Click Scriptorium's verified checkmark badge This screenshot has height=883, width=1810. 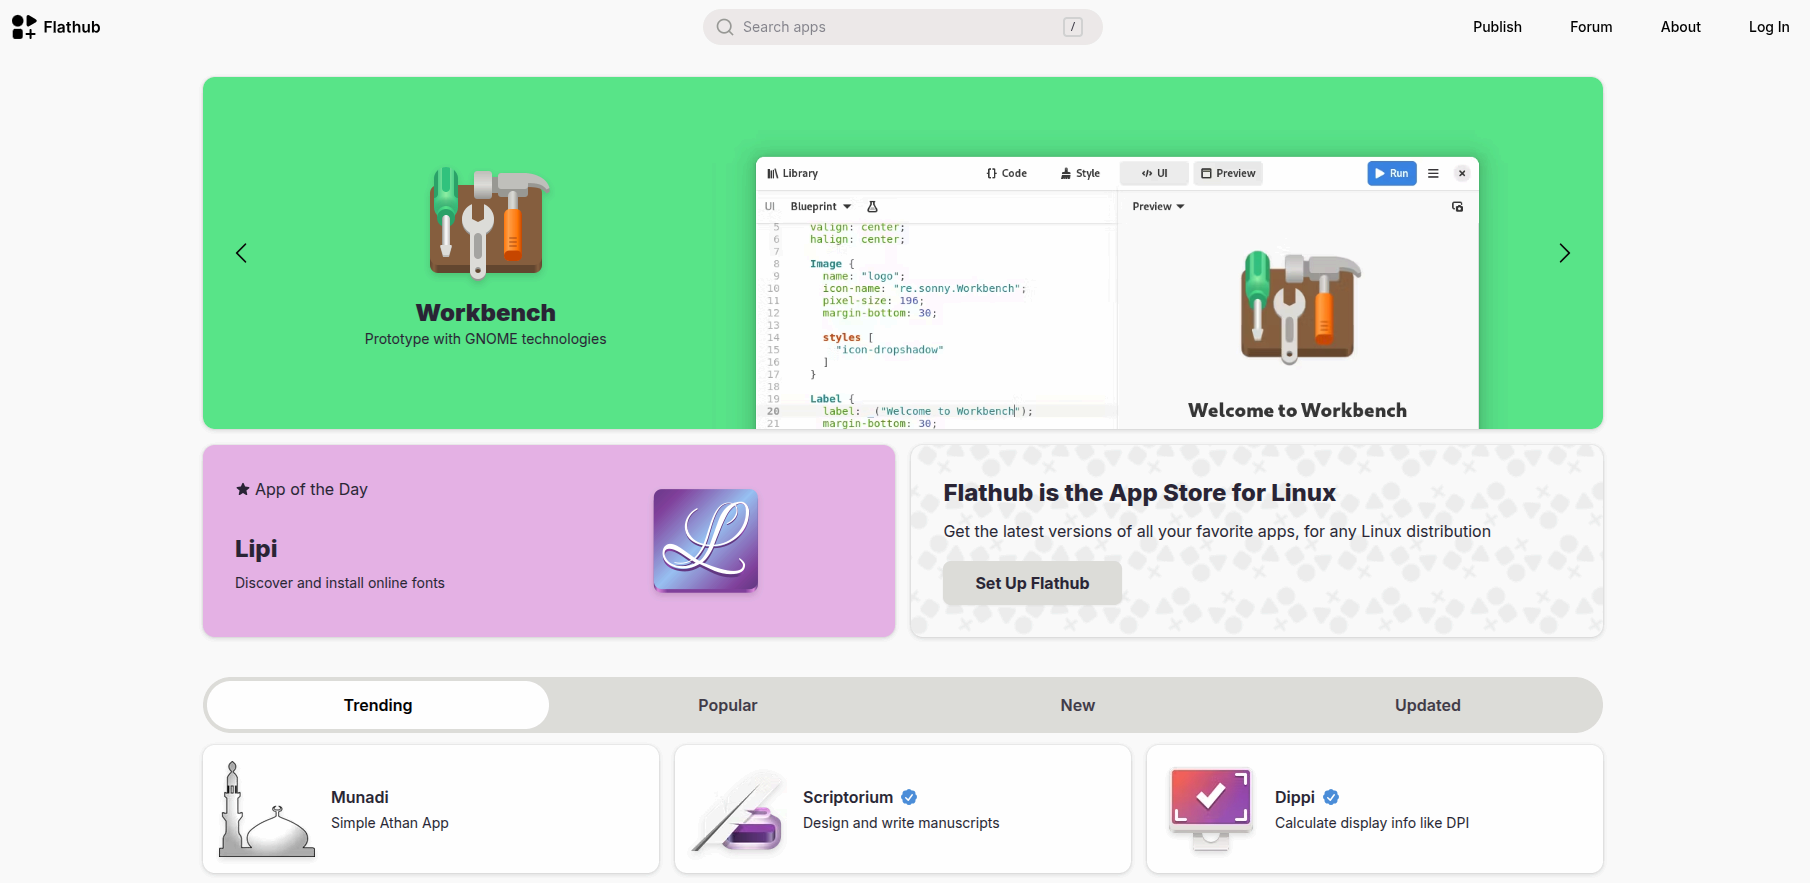pos(909,797)
